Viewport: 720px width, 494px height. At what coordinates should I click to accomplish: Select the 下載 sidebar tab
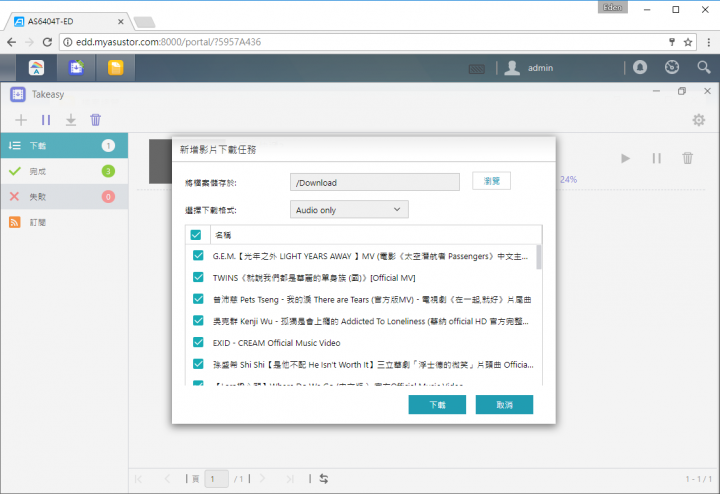64,146
